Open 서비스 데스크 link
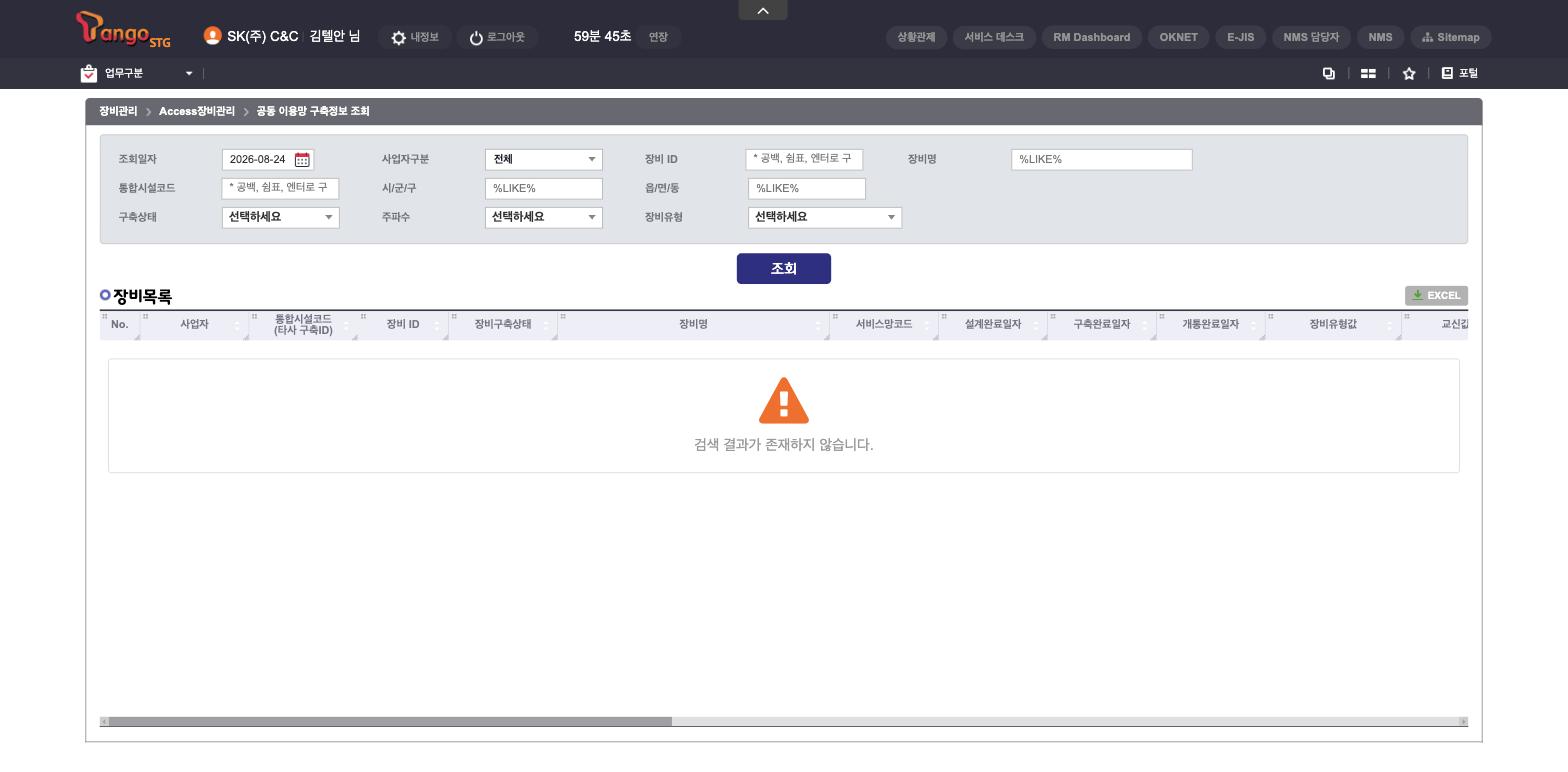This screenshot has width=1568, height=772. [994, 37]
